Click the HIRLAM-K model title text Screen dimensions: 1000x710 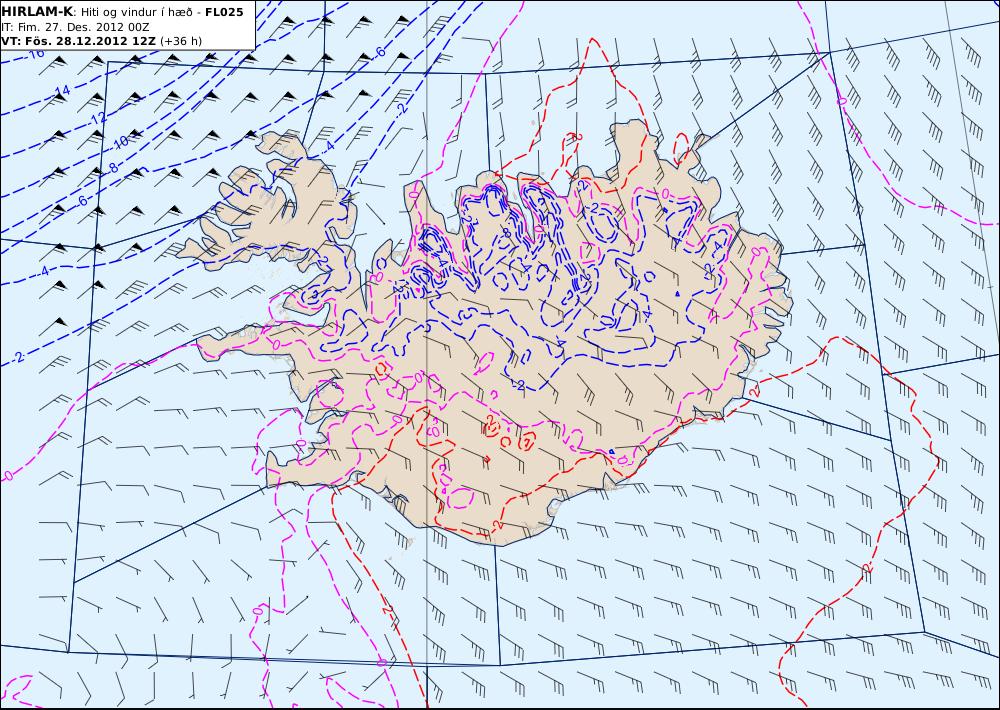tap(37, 12)
